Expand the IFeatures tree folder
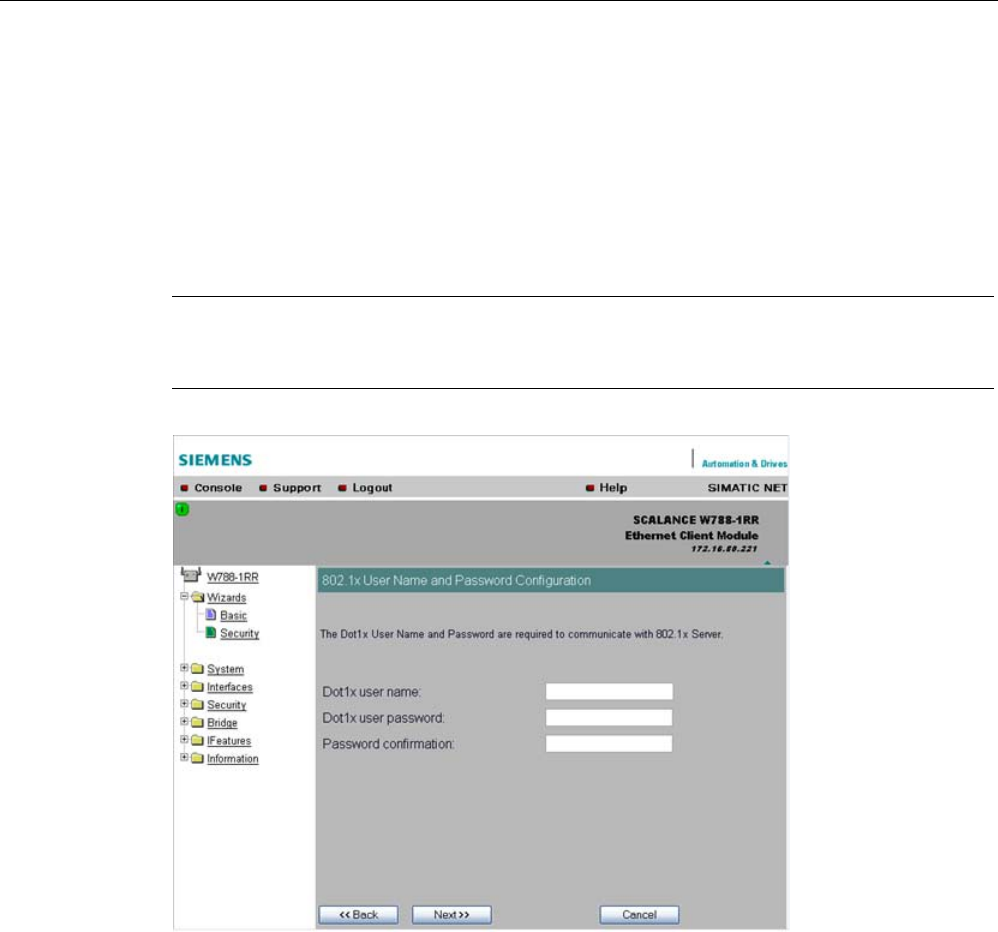The image size is (998, 932). 184,739
